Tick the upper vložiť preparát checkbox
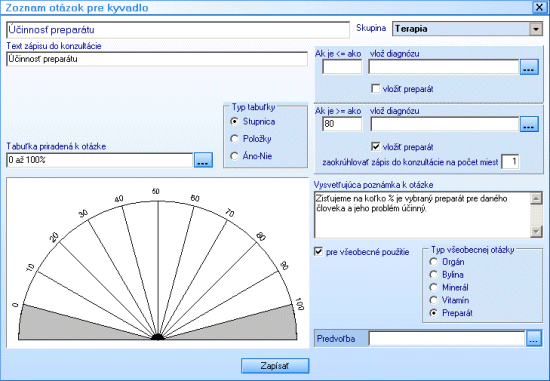This screenshot has width=550, height=381. [375, 89]
